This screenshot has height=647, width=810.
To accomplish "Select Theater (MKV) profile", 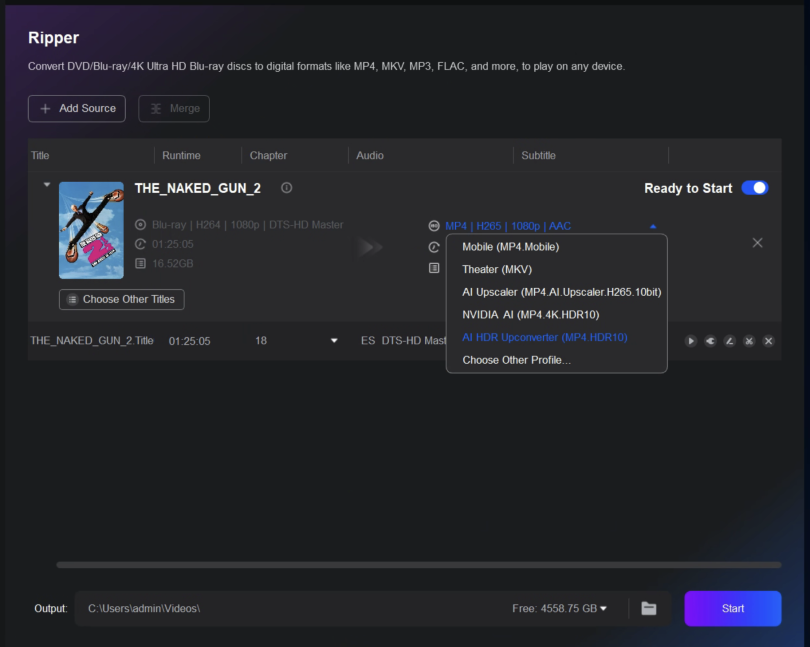I will (496, 269).
